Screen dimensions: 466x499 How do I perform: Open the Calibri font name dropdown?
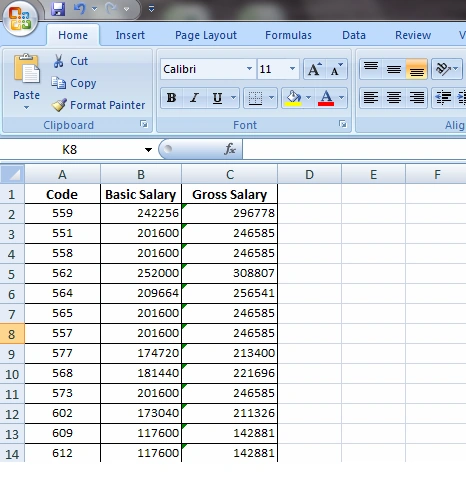[x=249, y=69]
